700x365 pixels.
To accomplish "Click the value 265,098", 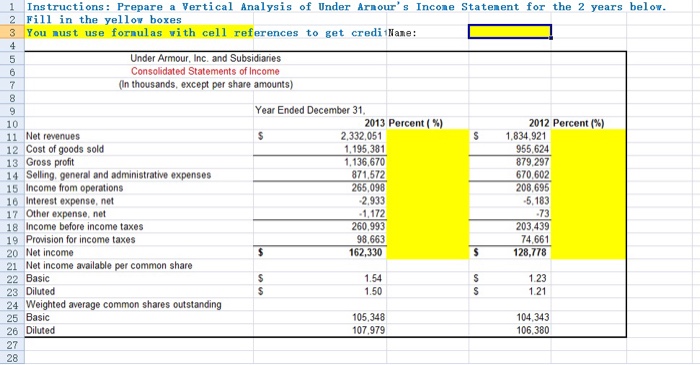I will point(368,188).
